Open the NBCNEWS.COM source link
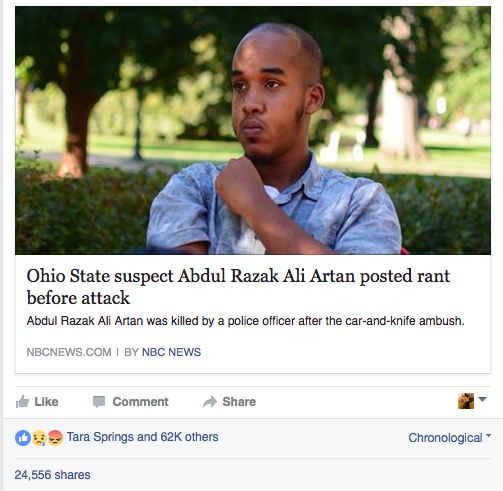503x491 pixels. 69,352
